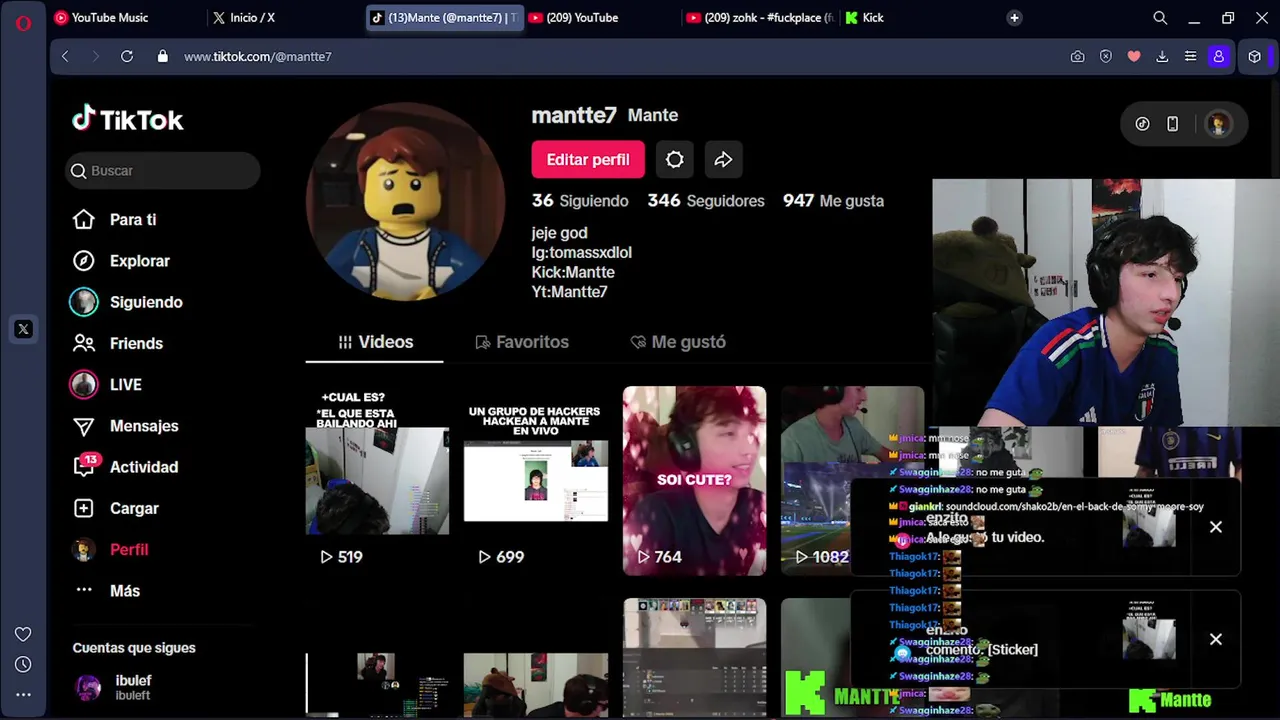Screen dimensions: 1280x720
Task: Open the 36 Siguiendo list
Action: [x=580, y=201]
